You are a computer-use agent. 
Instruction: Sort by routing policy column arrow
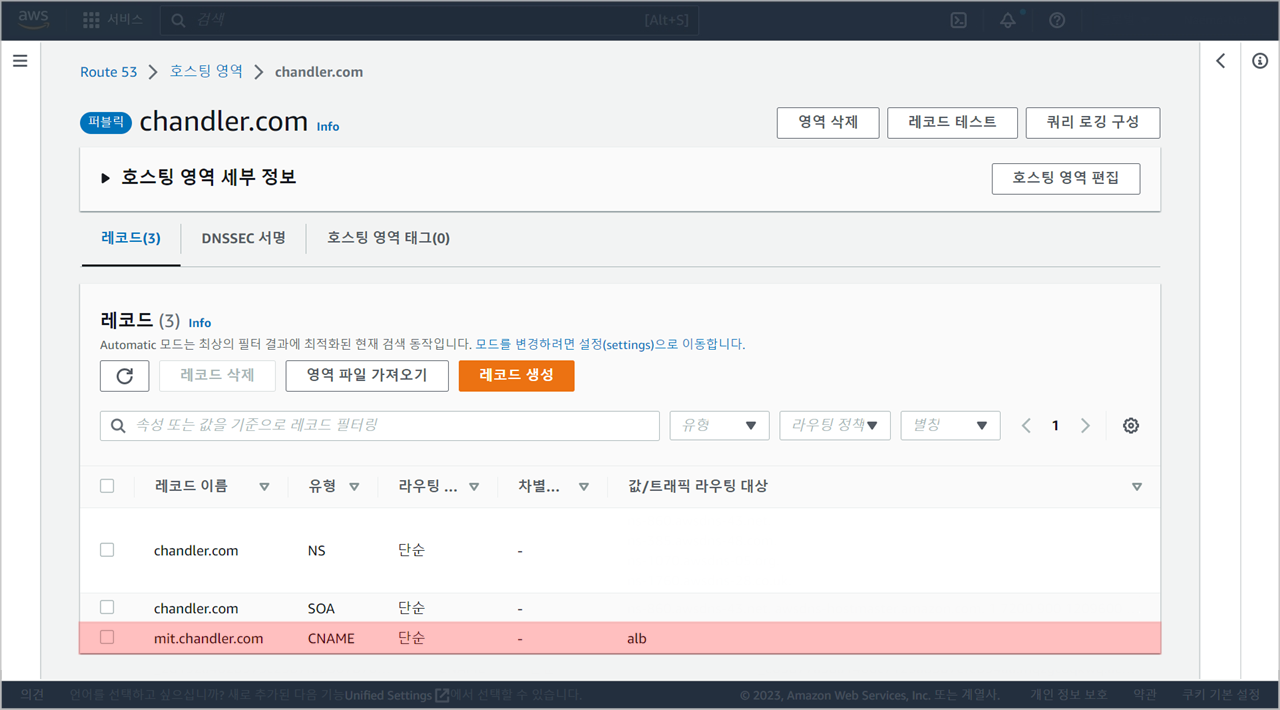[x=474, y=487]
